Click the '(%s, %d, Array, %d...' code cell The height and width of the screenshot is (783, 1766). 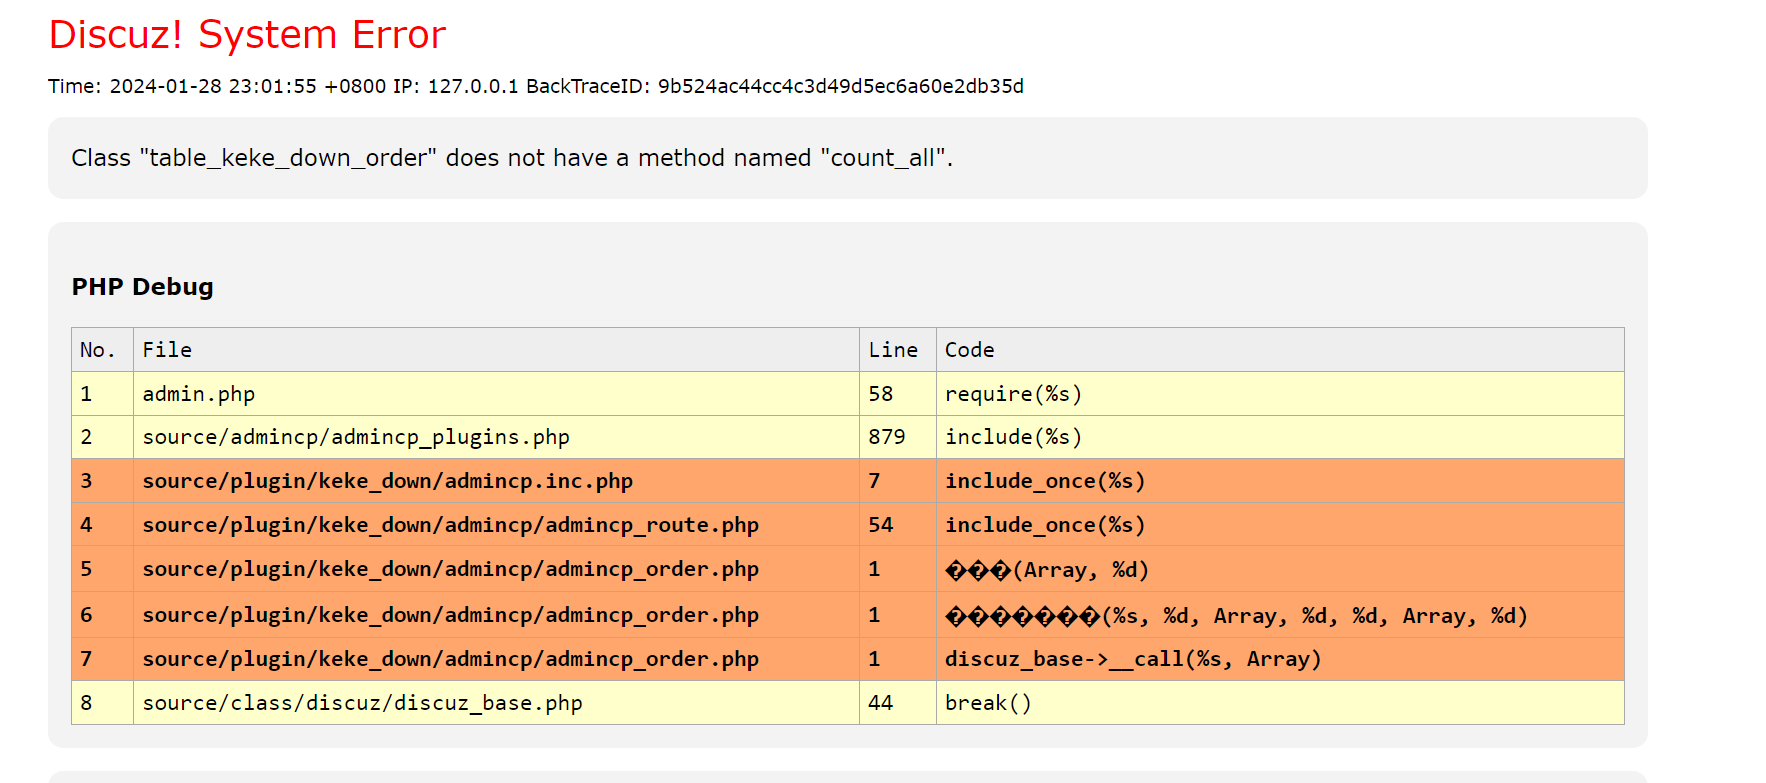click(x=1280, y=615)
